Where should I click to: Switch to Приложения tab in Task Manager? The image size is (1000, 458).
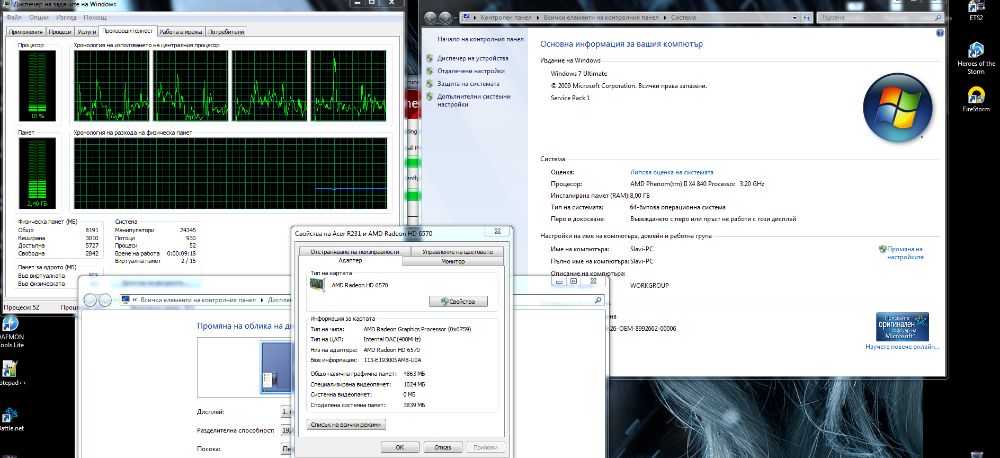[x=26, y=32]
